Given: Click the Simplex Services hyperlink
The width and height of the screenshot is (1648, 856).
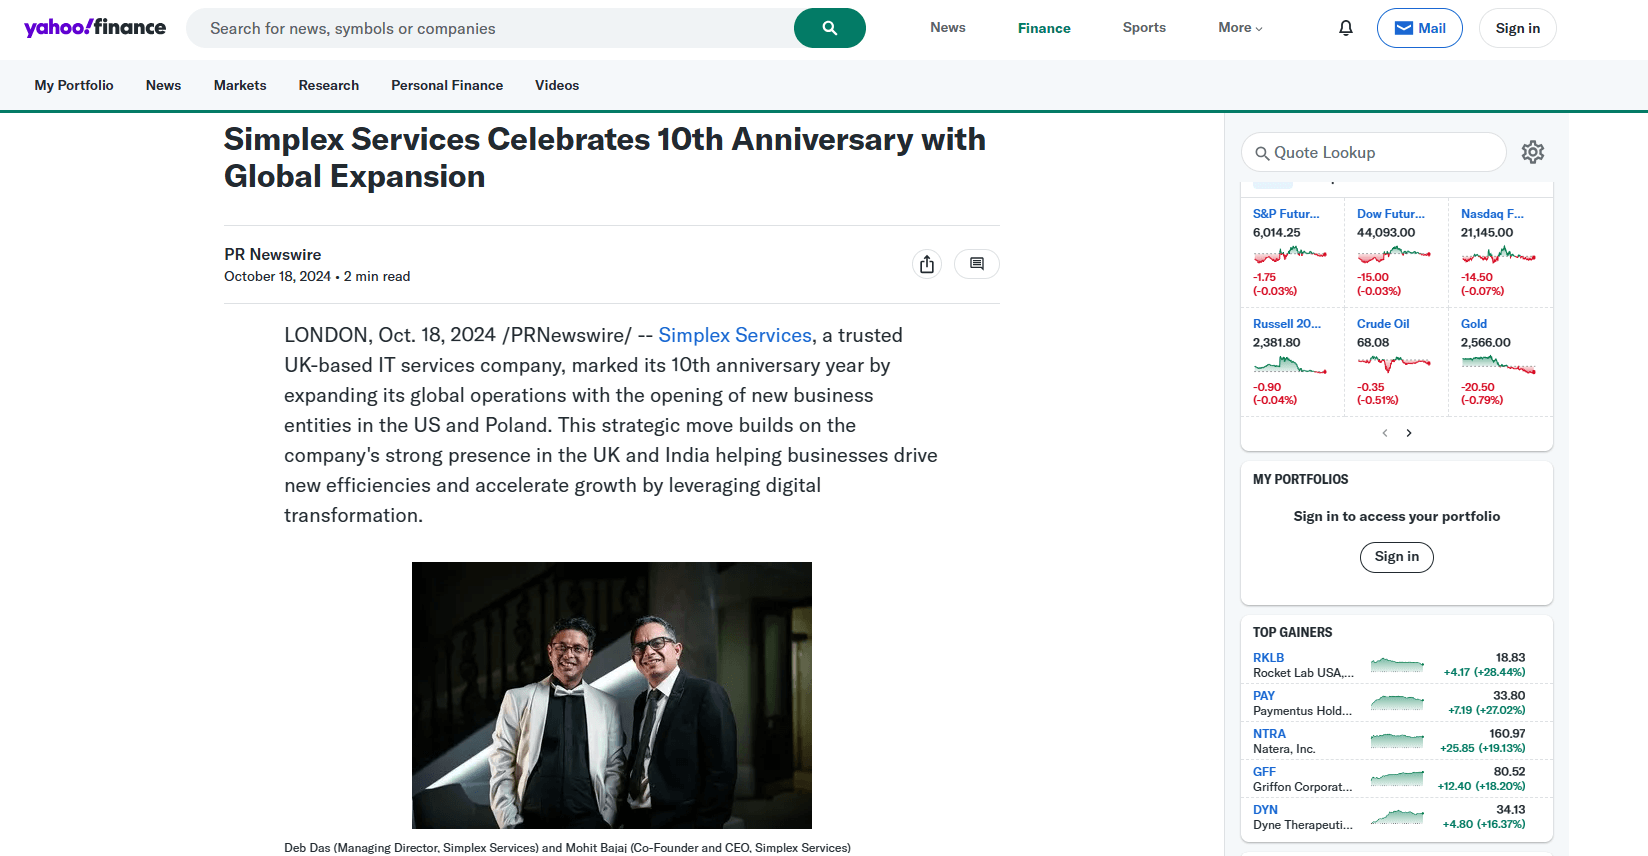Looking at the screenshot, I should 735,335.
